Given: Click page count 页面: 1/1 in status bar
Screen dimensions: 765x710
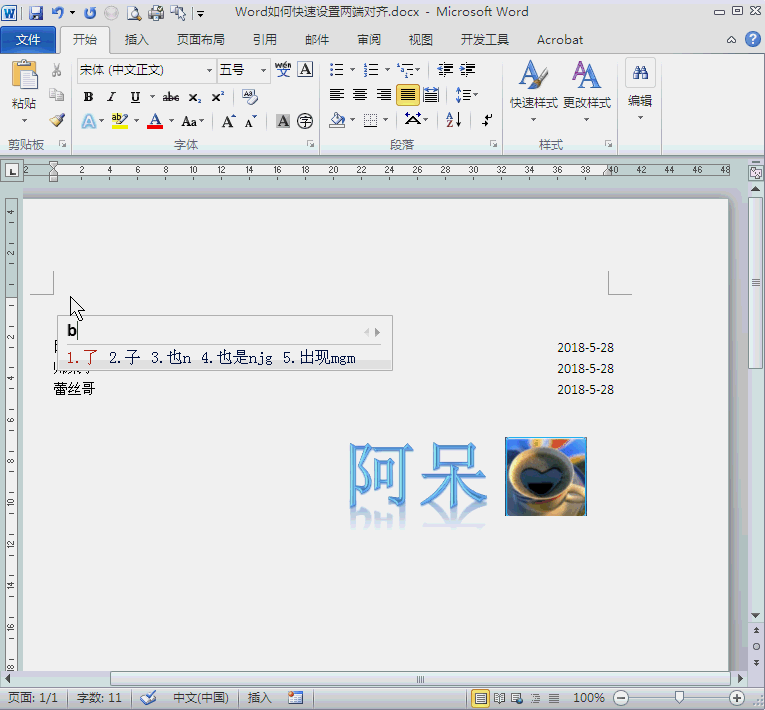Looking at the screenshot, I should 33,697.
